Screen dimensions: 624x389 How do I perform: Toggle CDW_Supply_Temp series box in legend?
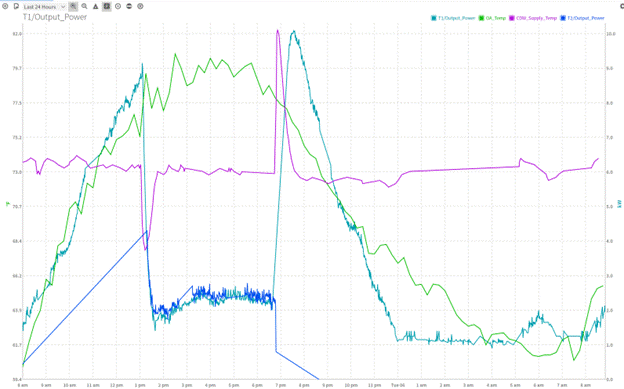512,18
